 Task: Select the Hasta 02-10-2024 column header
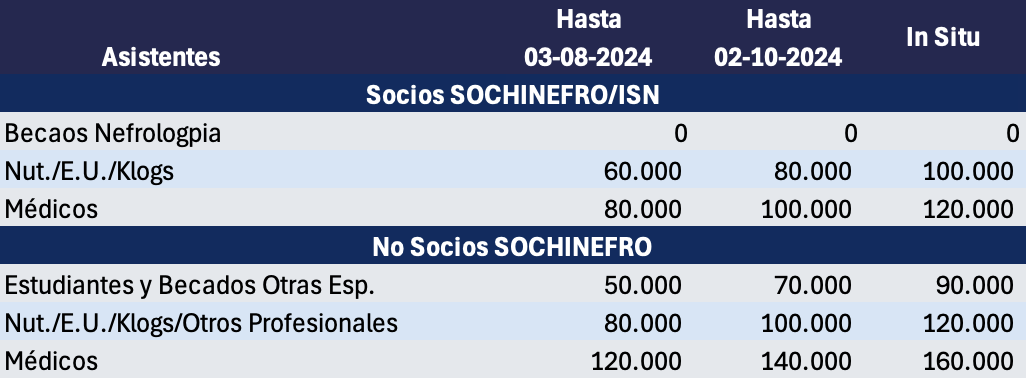(x=778, y=38)
